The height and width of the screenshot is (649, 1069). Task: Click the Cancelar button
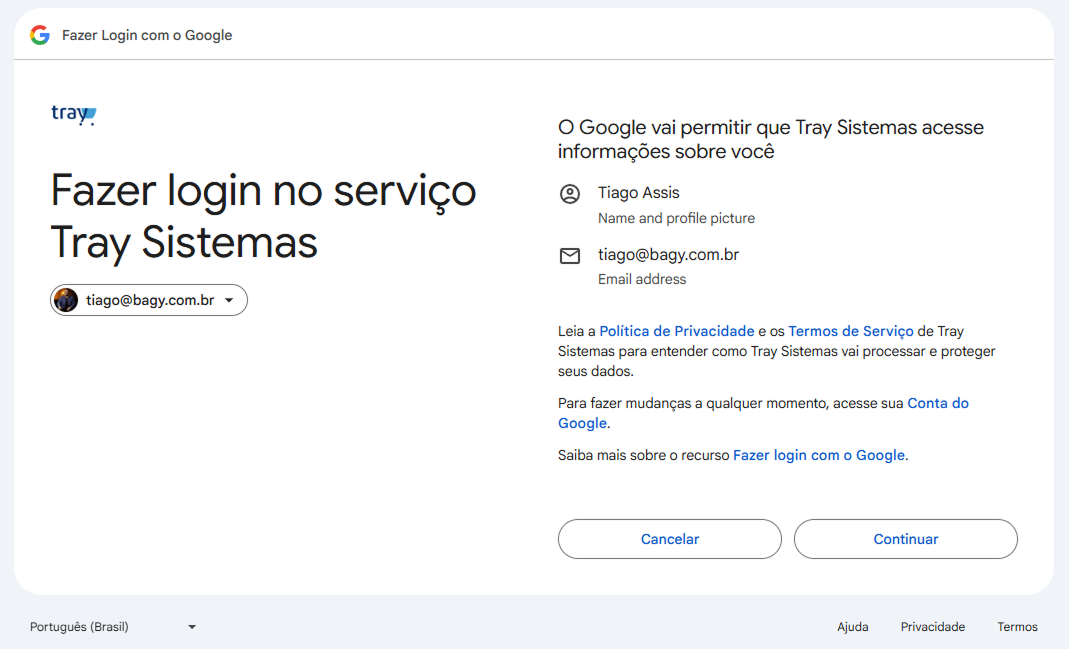[x=669, y=539]
